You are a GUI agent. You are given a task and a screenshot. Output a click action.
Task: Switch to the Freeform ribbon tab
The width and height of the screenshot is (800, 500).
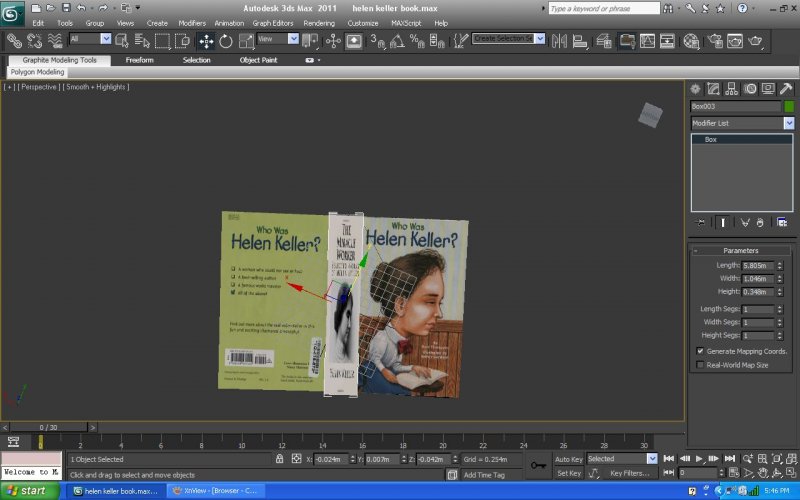(x=139, y=60)
